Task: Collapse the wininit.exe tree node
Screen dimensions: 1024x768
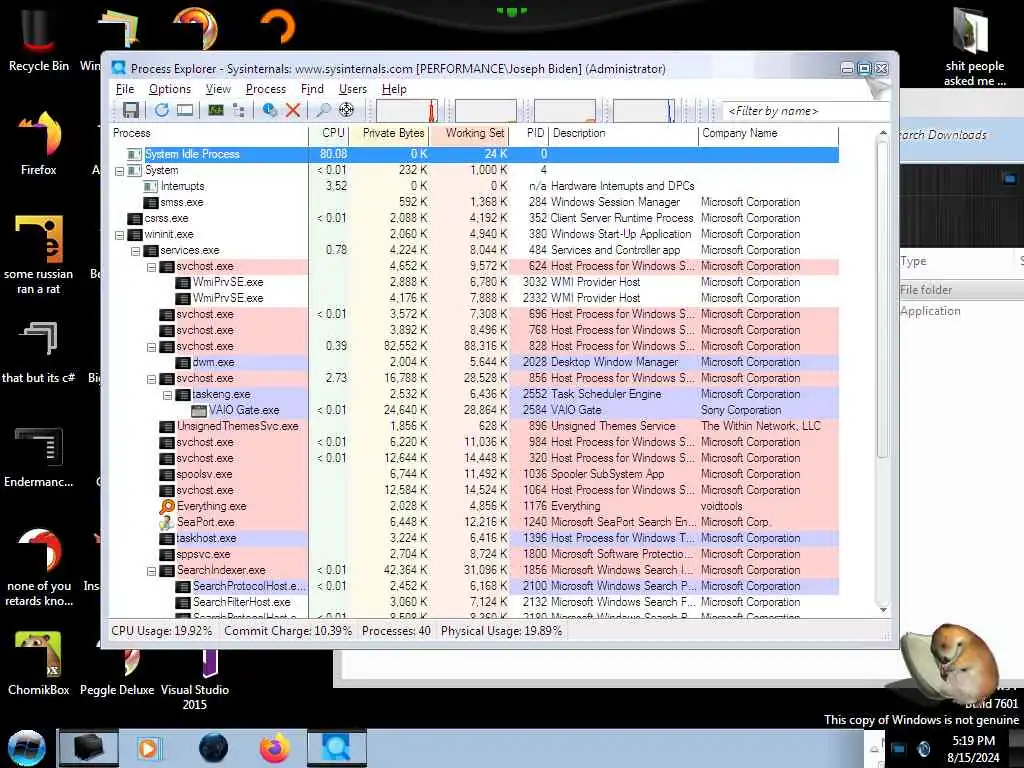Action: point(119,235)
